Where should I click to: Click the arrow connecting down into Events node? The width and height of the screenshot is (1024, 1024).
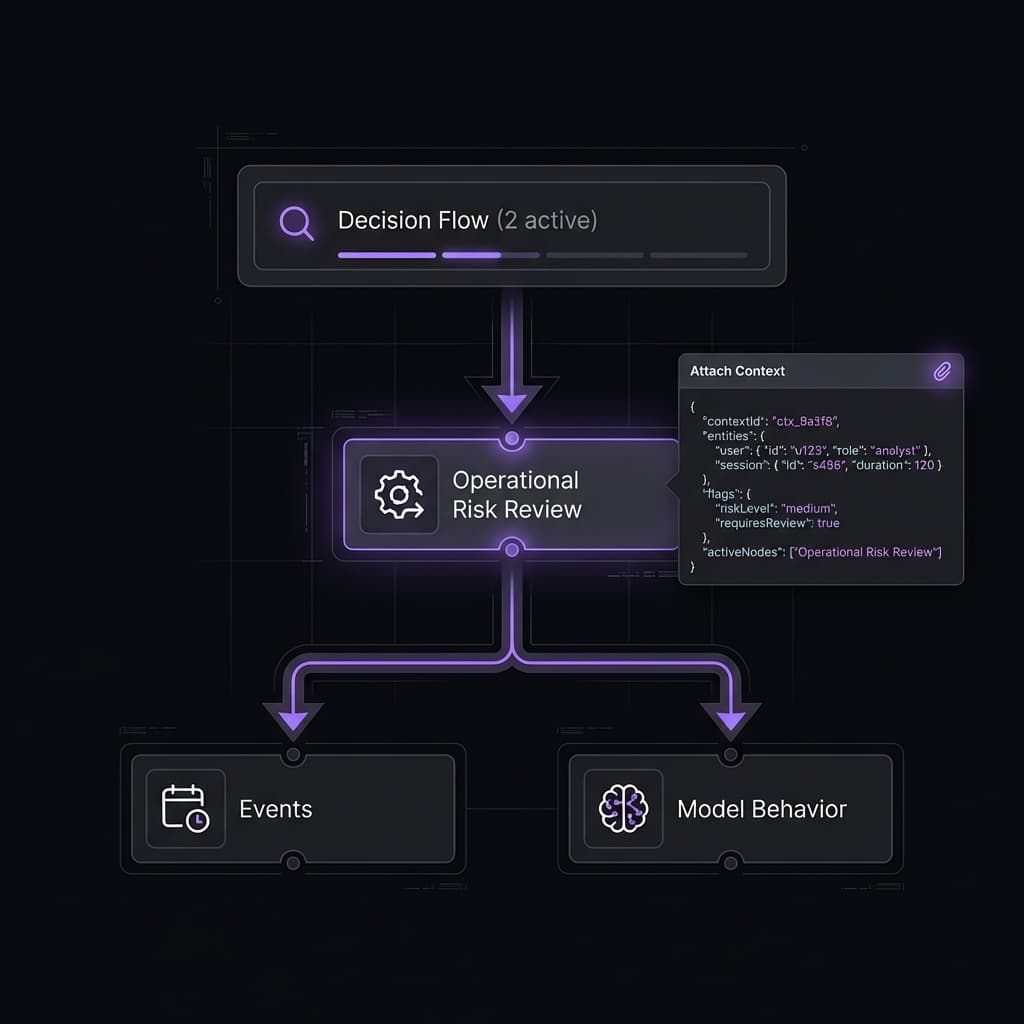[292, 715]
